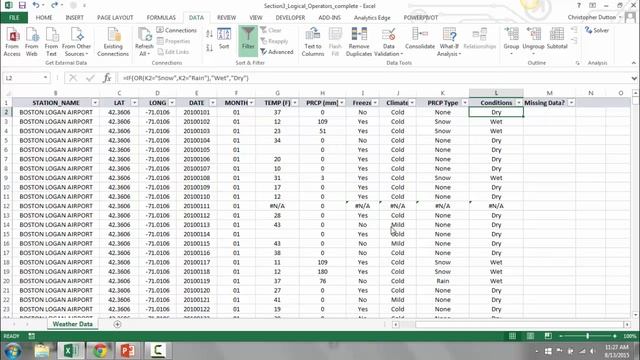
Task: Open the Missing Data? filter dropdown
Action: [571, 102]
